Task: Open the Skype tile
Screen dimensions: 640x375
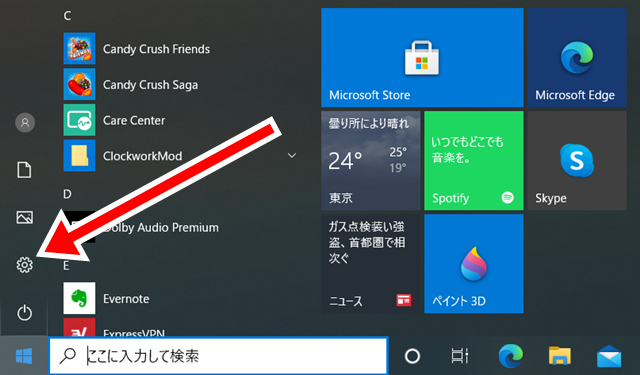Action: 577,160
